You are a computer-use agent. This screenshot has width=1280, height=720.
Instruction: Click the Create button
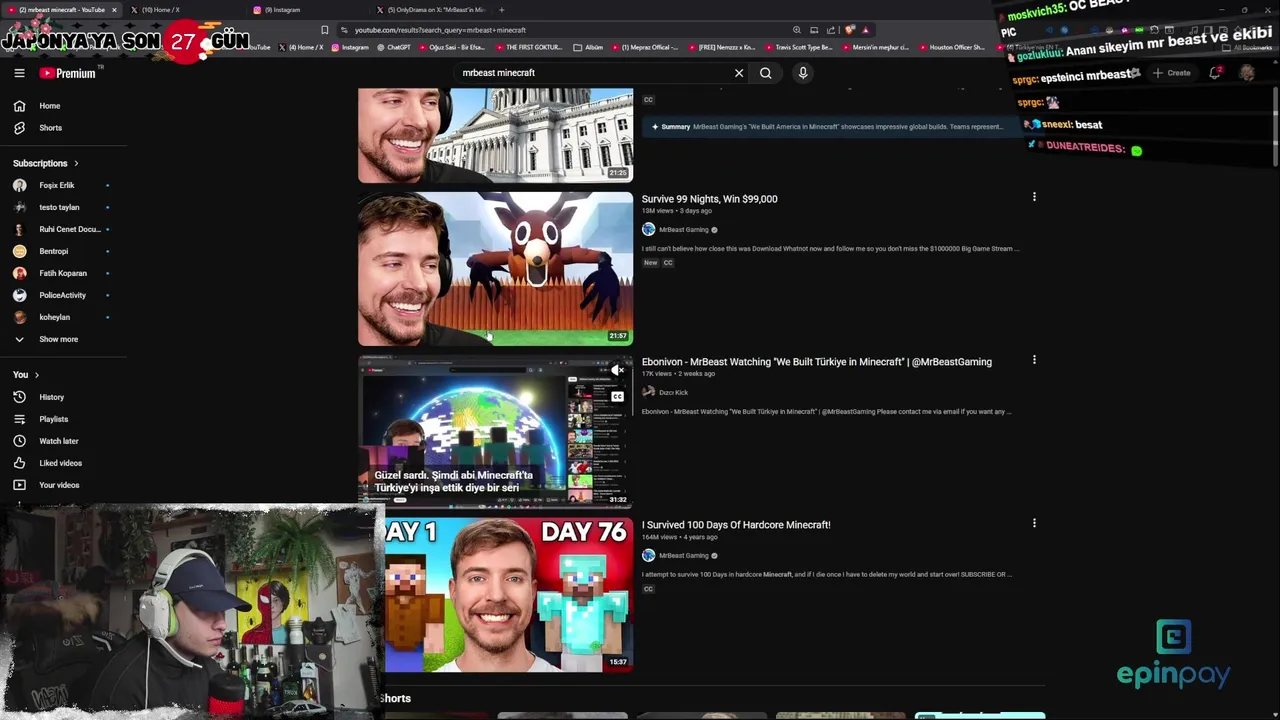1172,73
